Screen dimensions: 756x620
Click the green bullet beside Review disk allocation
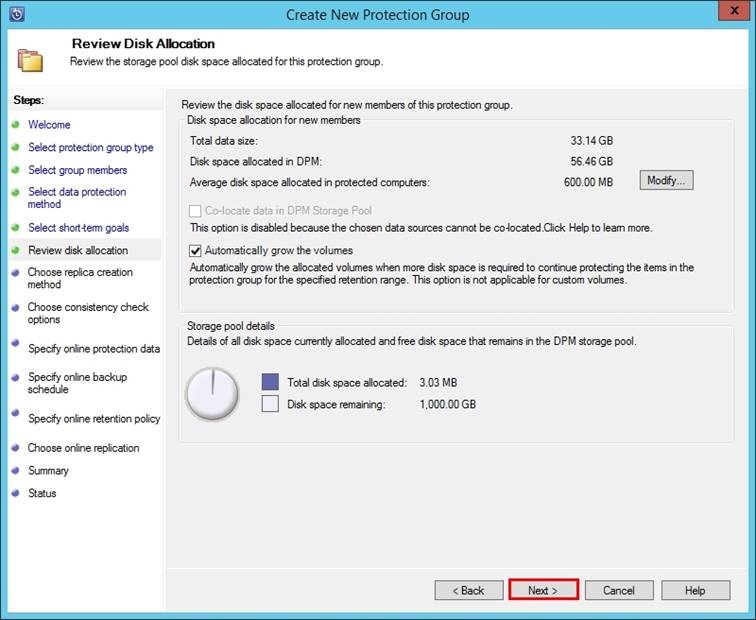coord(15,250)
